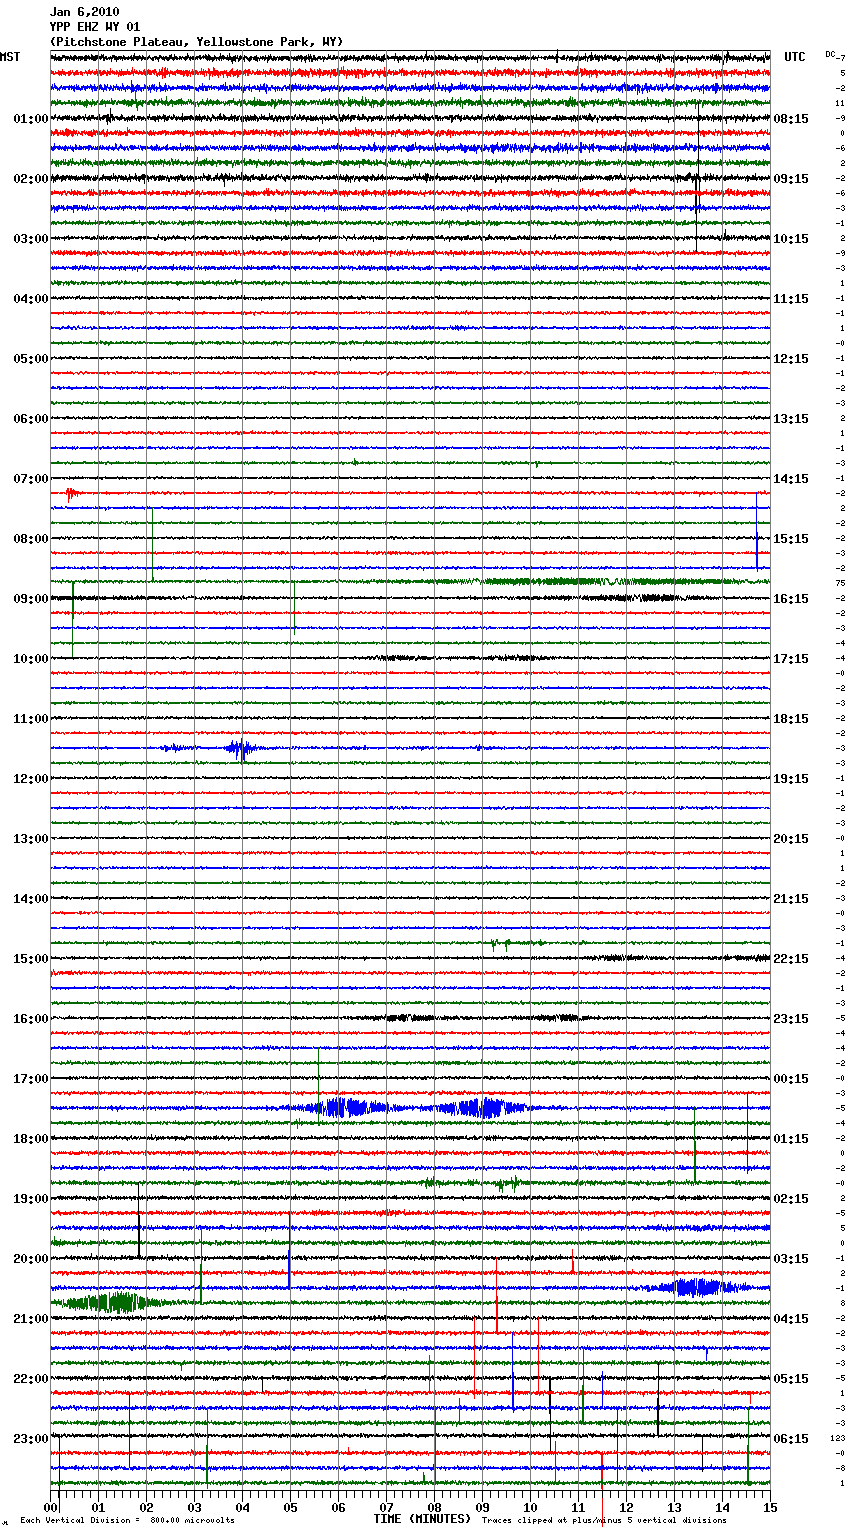Click the 11:15 UTC time label
The image size is (850, 1534).
pyautogui.click(x=791, y=299)
